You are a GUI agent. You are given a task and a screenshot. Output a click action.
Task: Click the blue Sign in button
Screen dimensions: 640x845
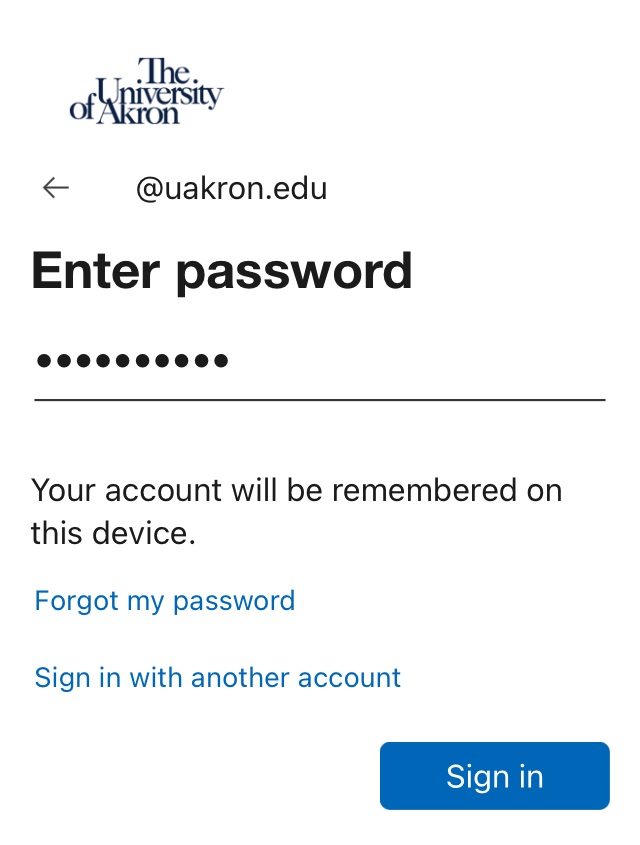(x=495, y=775)
